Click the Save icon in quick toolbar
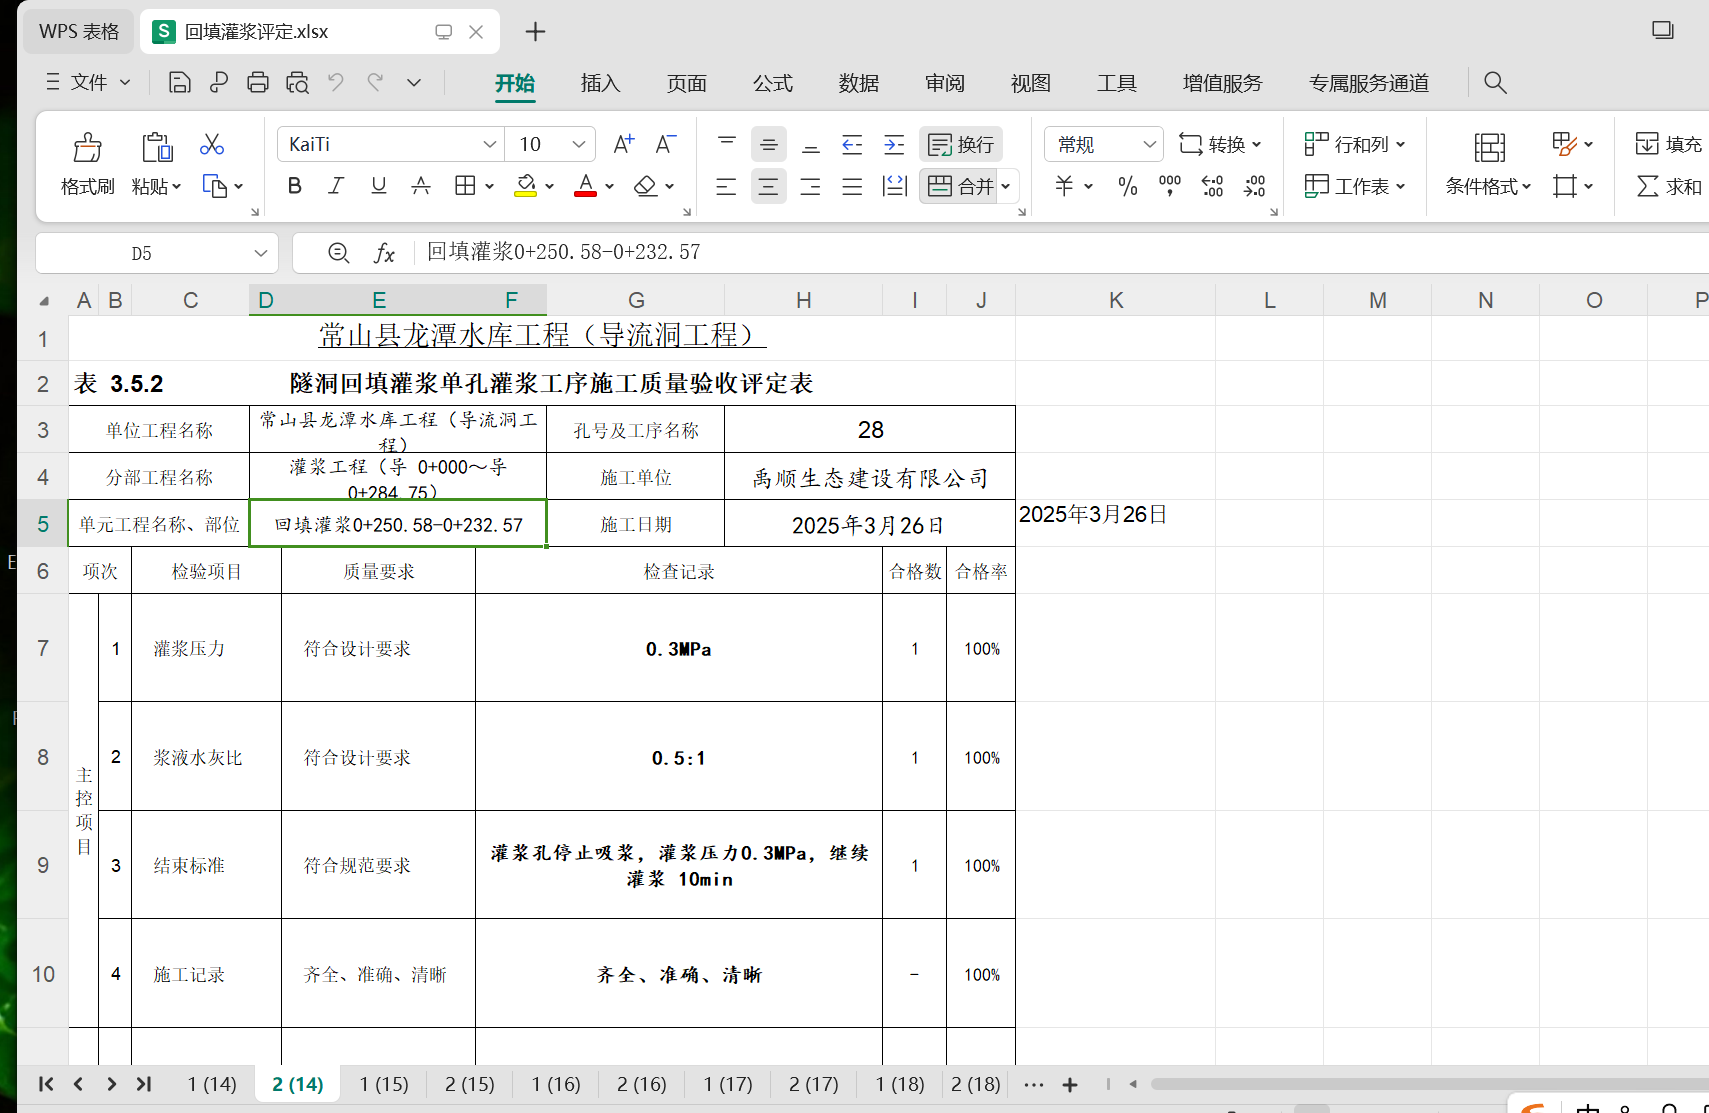Screen dimensions: 1709x1113 point(179,83)
